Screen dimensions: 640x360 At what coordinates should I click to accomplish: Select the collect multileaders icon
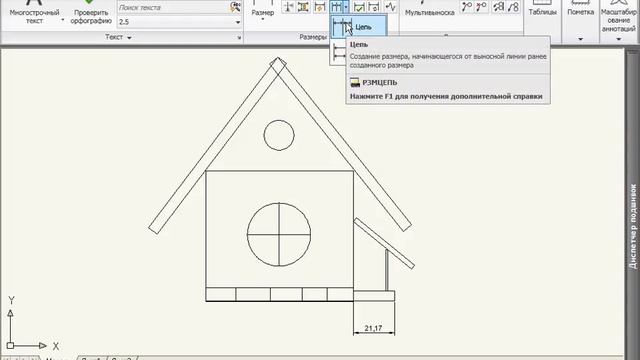click(513, 7)
